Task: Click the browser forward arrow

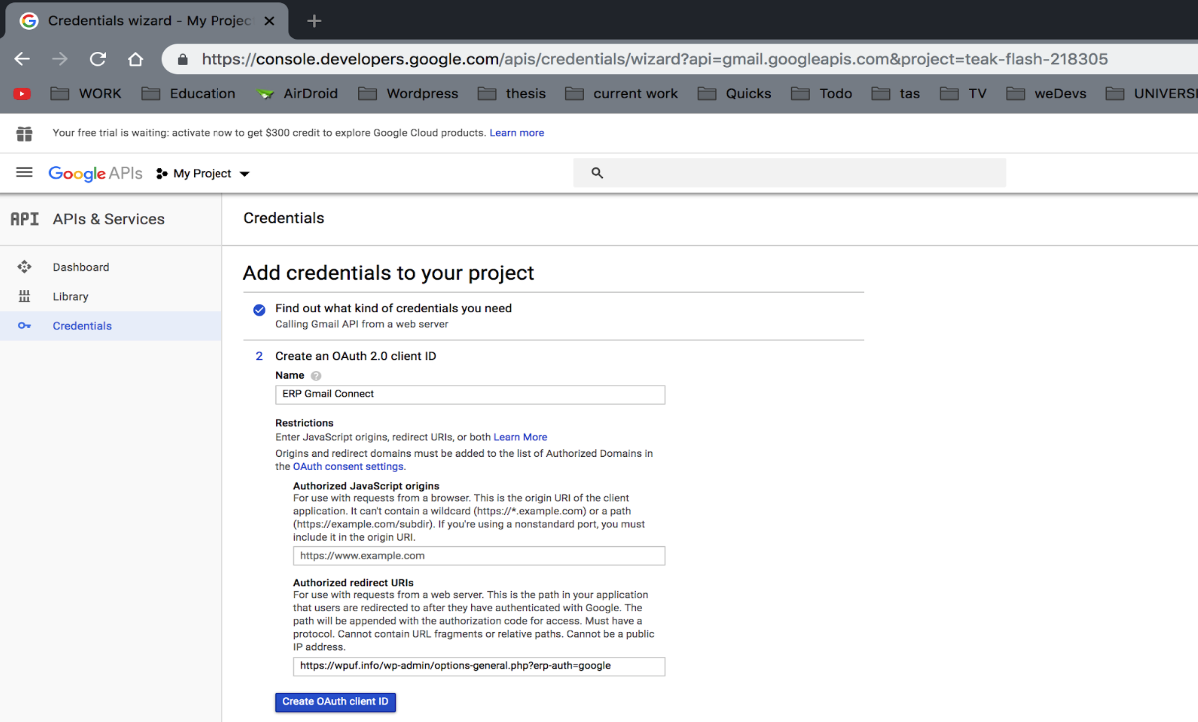Action: pyautogui.click(x=60, y=59)
